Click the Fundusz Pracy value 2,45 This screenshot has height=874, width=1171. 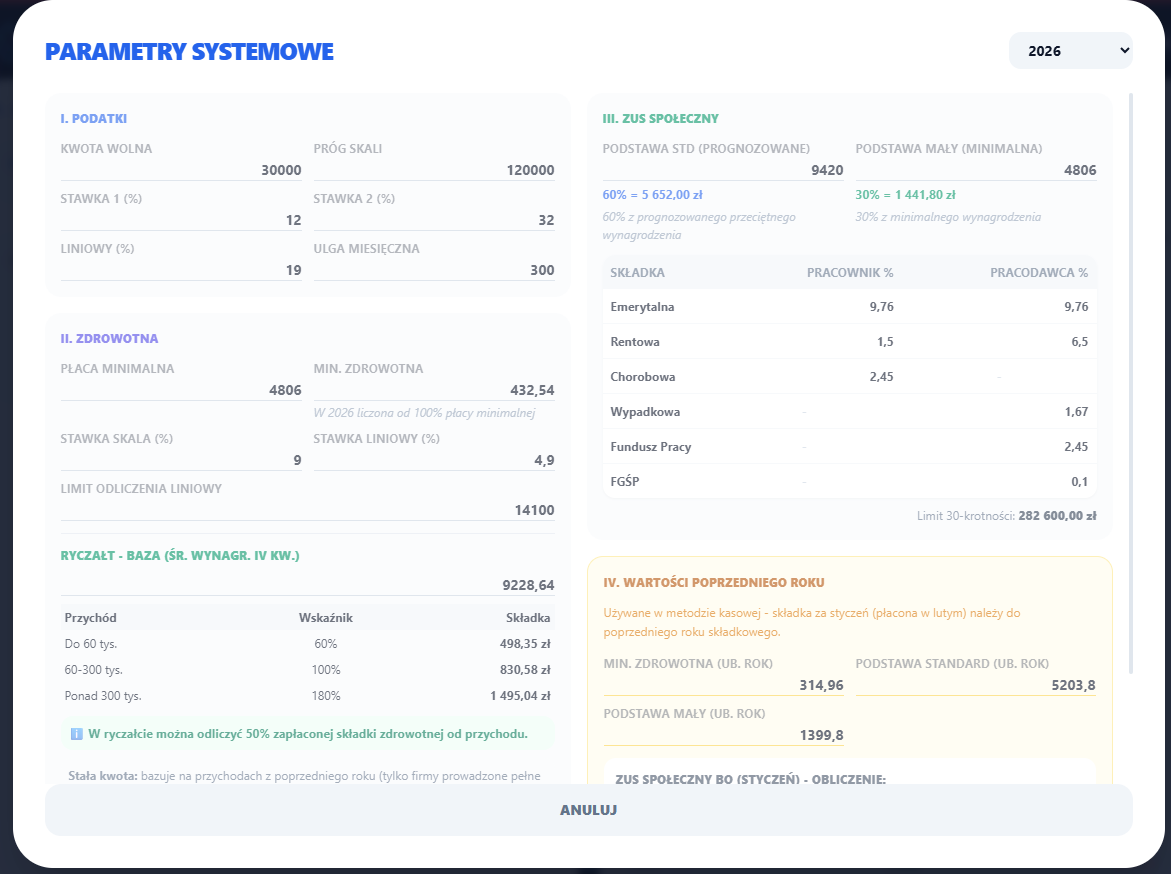[x=1076, y=447]
